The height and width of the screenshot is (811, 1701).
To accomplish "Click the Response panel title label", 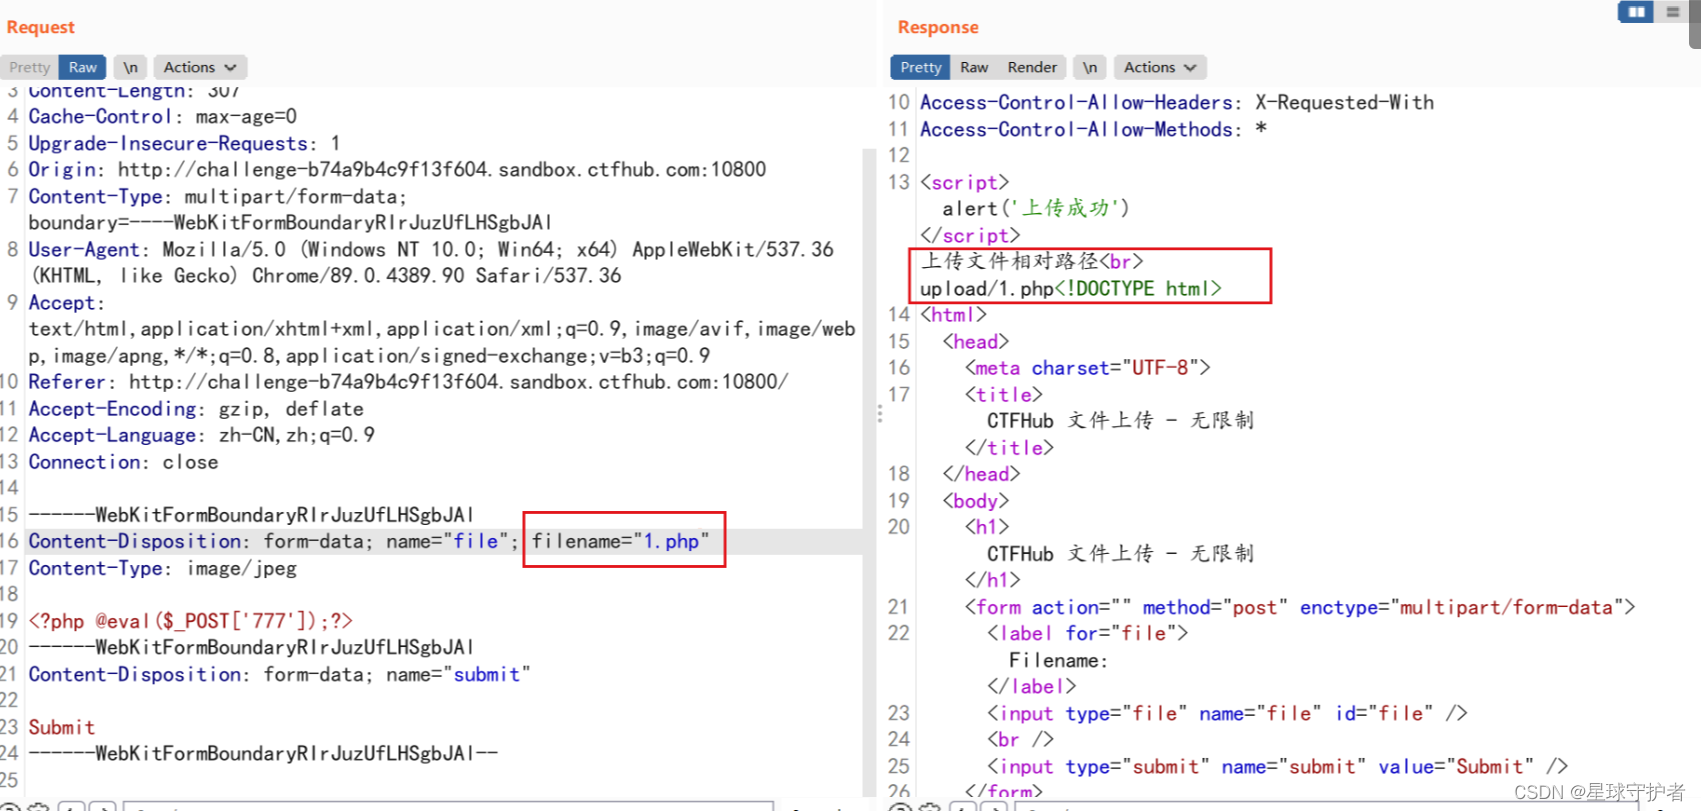I will point(938,27).
